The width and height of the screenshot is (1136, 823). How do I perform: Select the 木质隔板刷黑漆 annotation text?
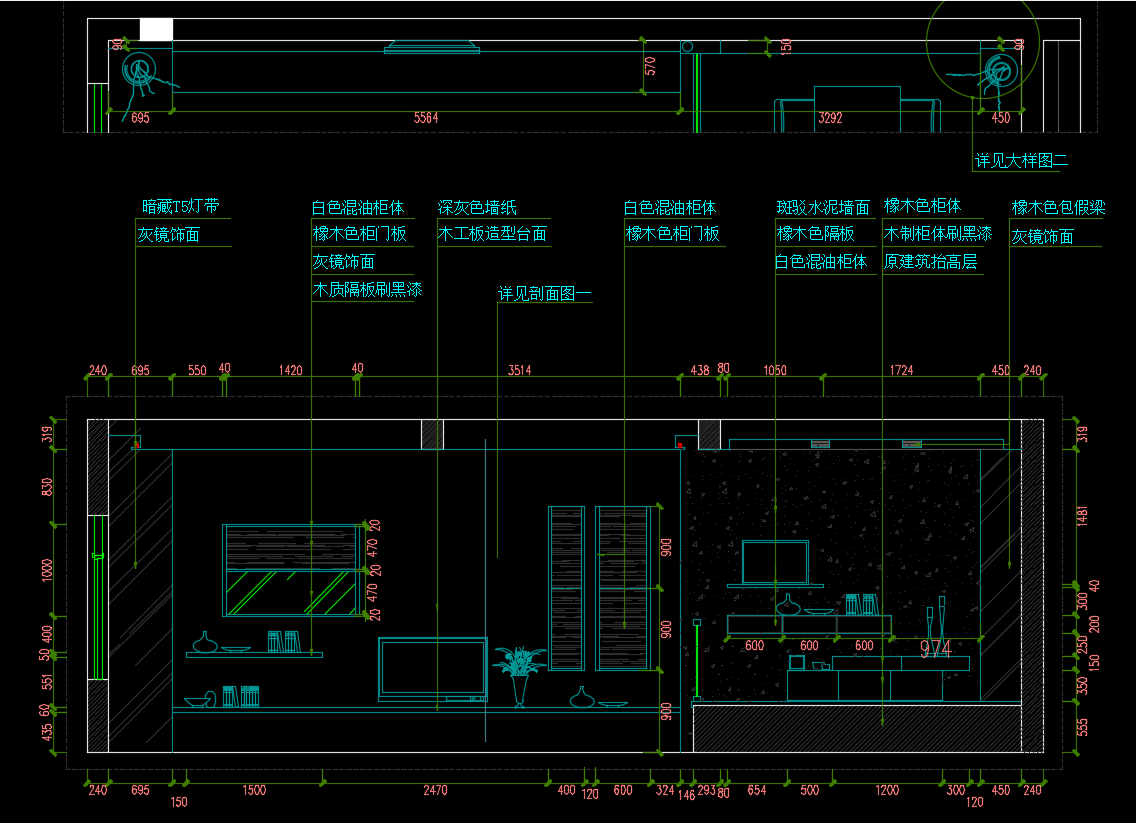367,290
